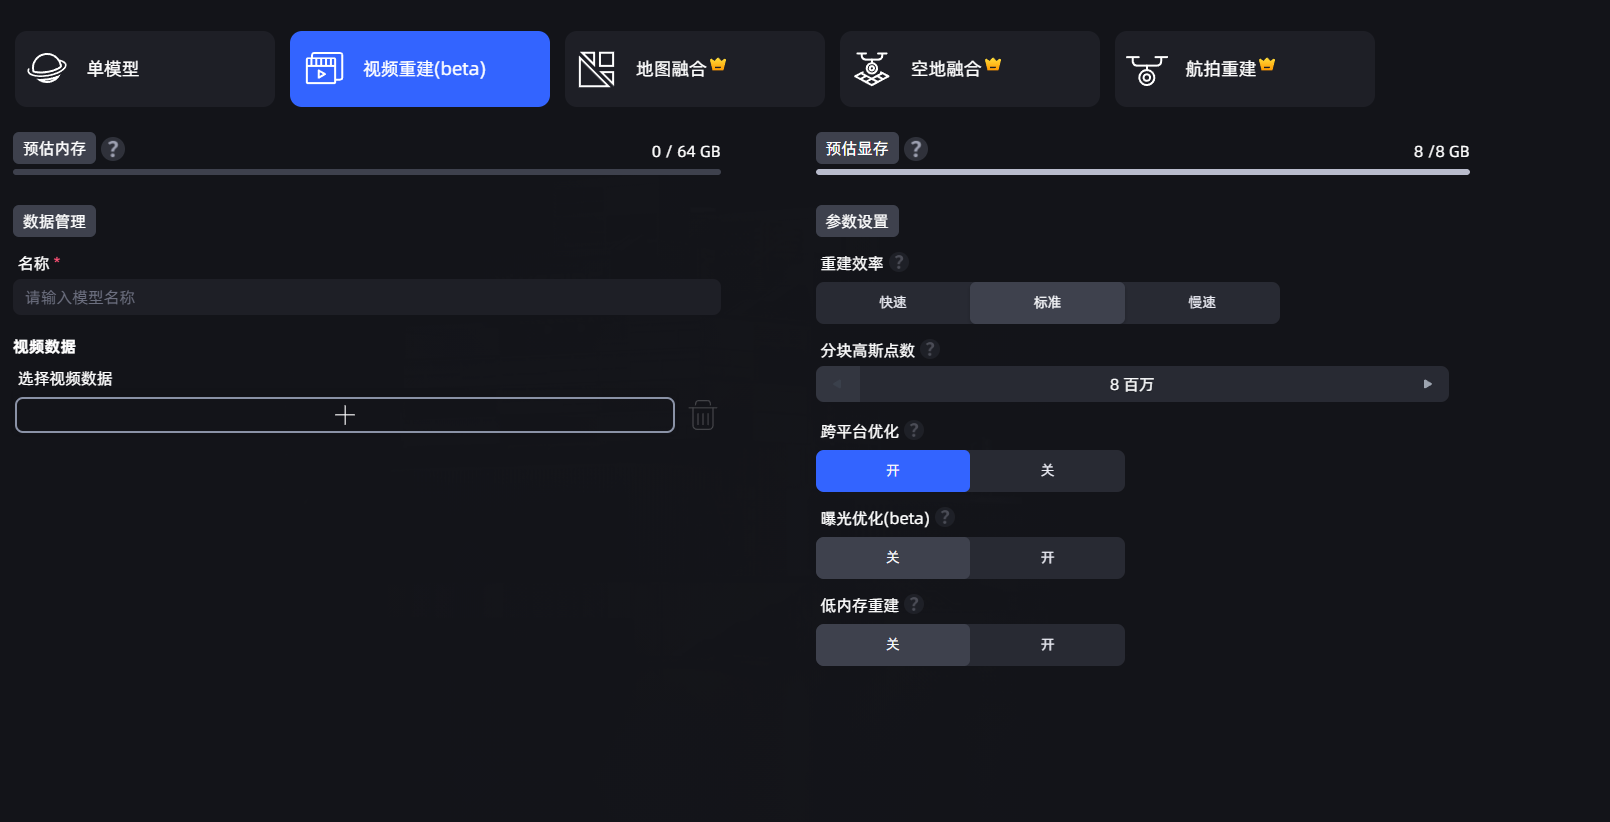Image resolution: width=1610 pixels, height=822 pixels.
Task: Set 重建效率 to 慢速
Action: coord(1202,303)
